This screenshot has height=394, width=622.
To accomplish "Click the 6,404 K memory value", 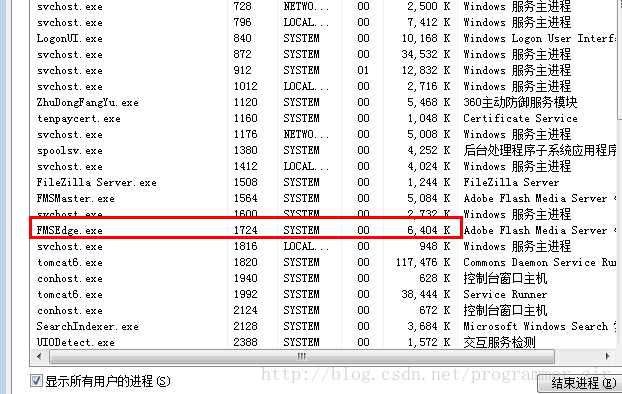I will pos(429,230).
